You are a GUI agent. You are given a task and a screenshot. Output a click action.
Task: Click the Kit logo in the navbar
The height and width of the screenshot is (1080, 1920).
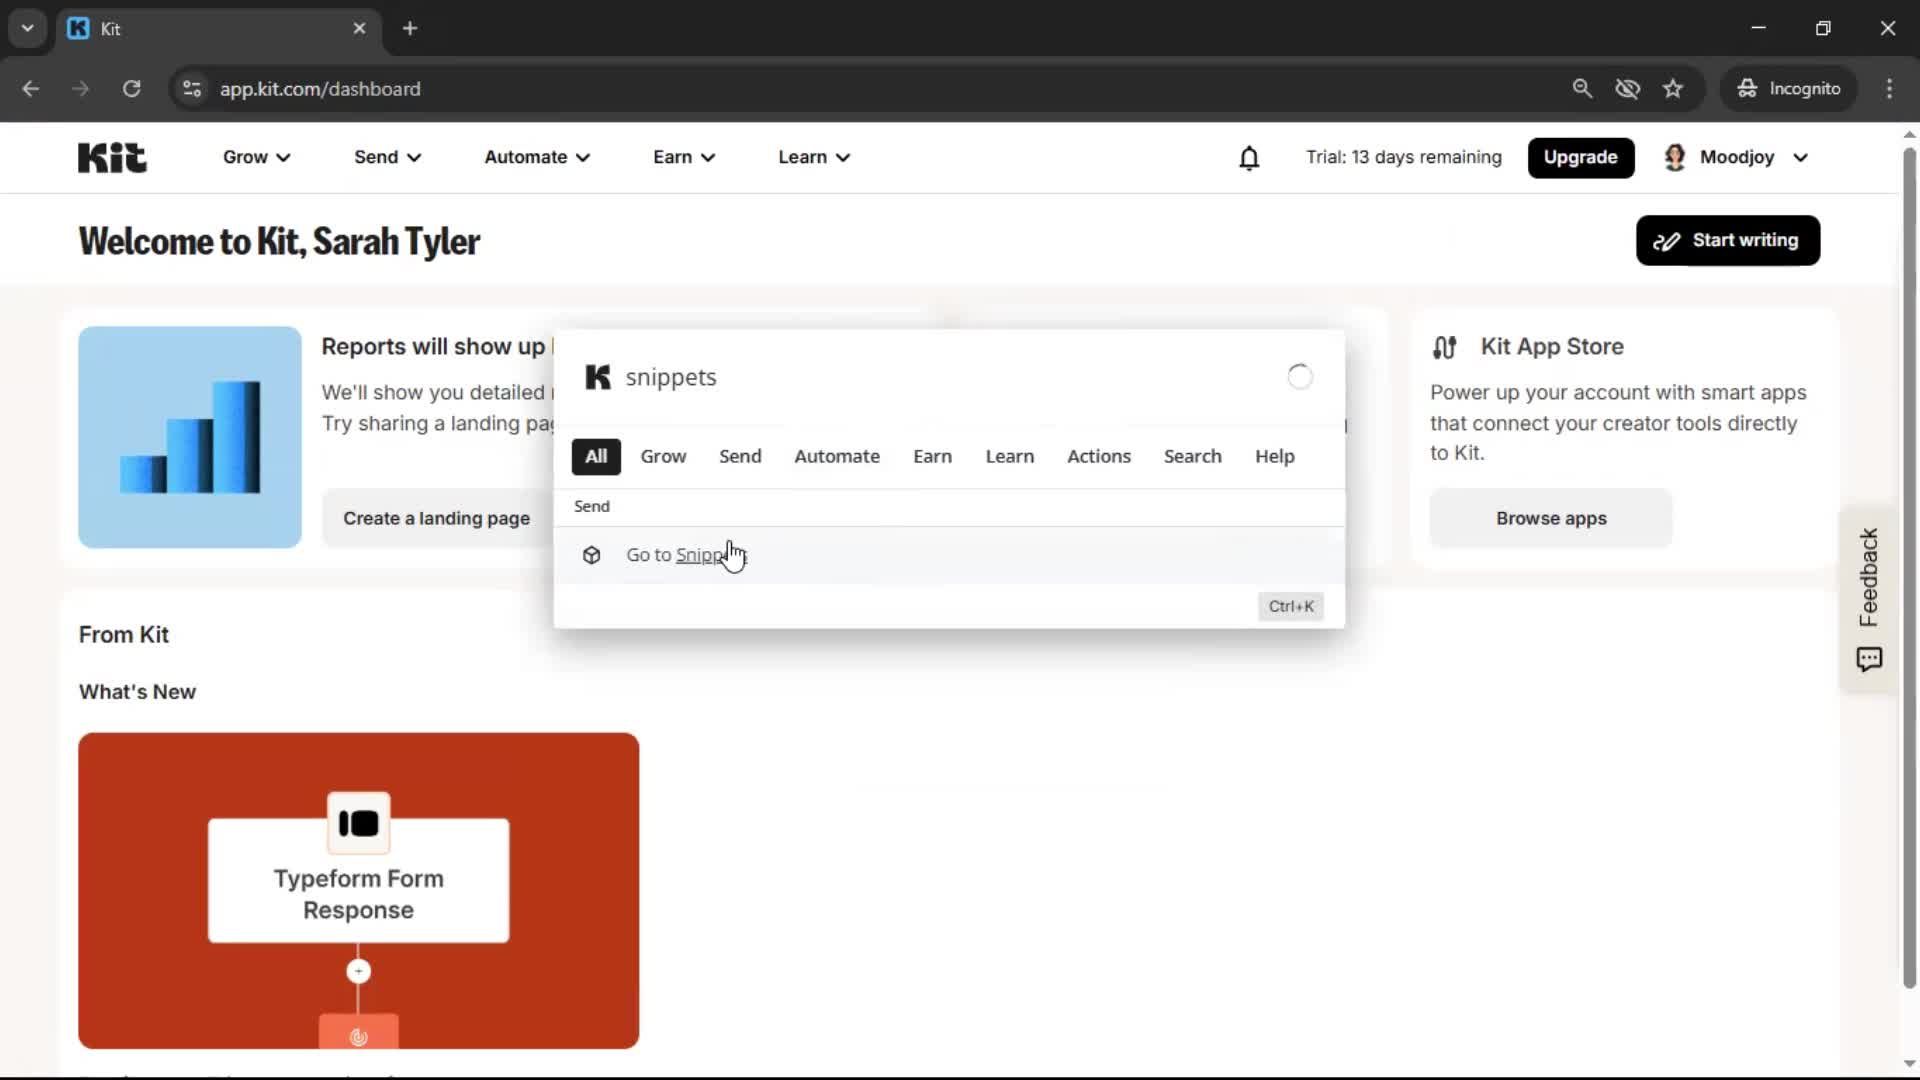click(110, 157)
